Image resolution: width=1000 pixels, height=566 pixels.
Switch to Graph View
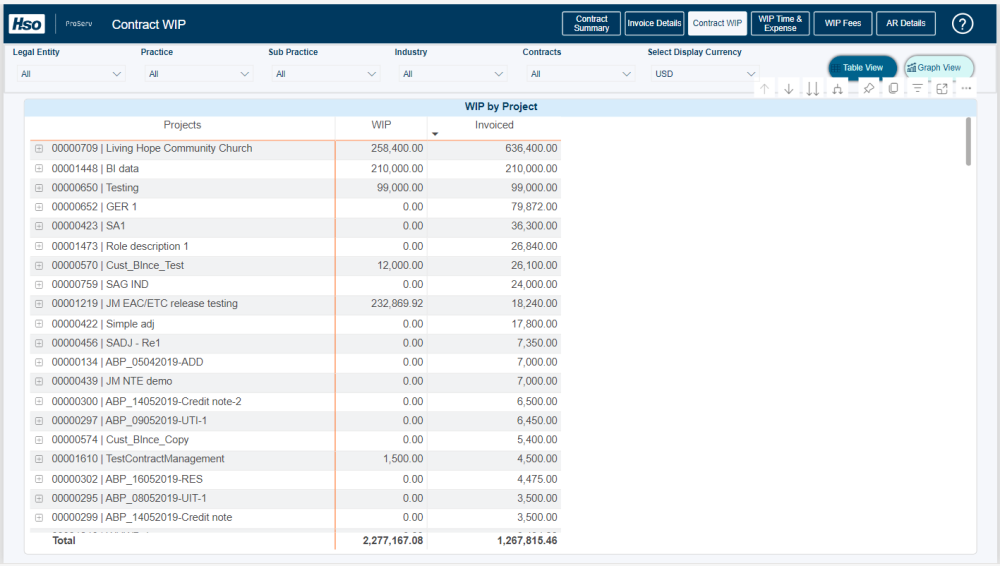pos(939,68)
